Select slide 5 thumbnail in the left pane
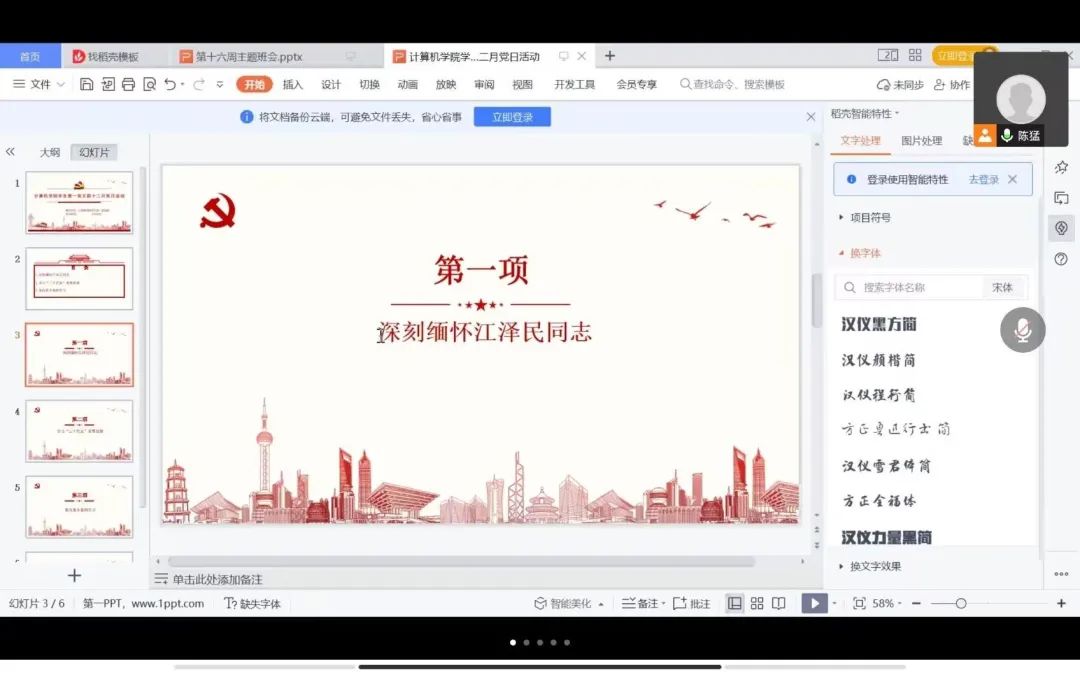Viewport: 1080px width, 675px height. click(x=79, y=507)
